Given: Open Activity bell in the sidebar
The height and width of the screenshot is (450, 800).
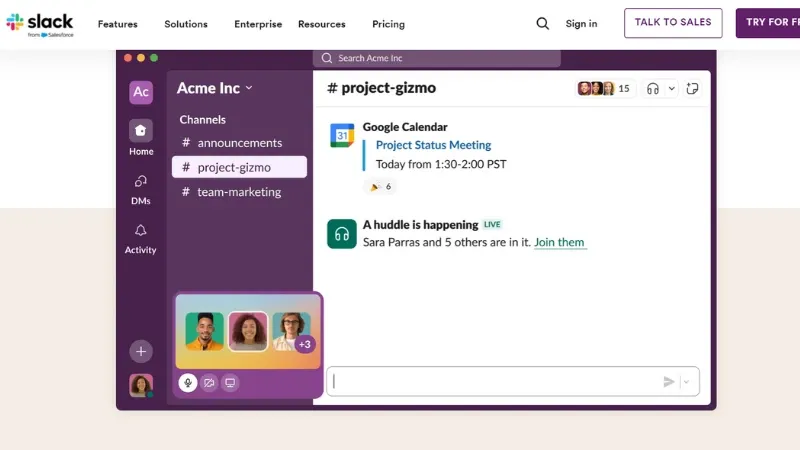Looking at the screenshot, I should 141,239.
